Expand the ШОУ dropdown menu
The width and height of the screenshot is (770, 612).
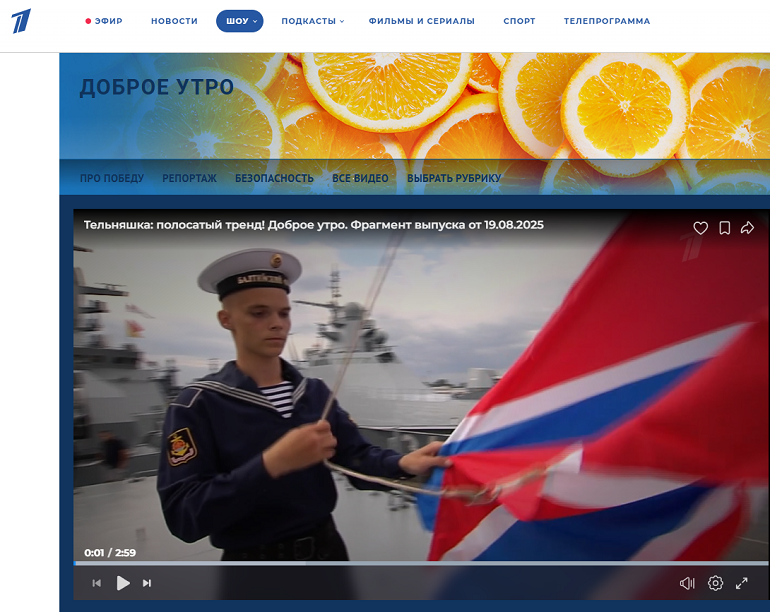pyautogui.click(x=240, y=21)
